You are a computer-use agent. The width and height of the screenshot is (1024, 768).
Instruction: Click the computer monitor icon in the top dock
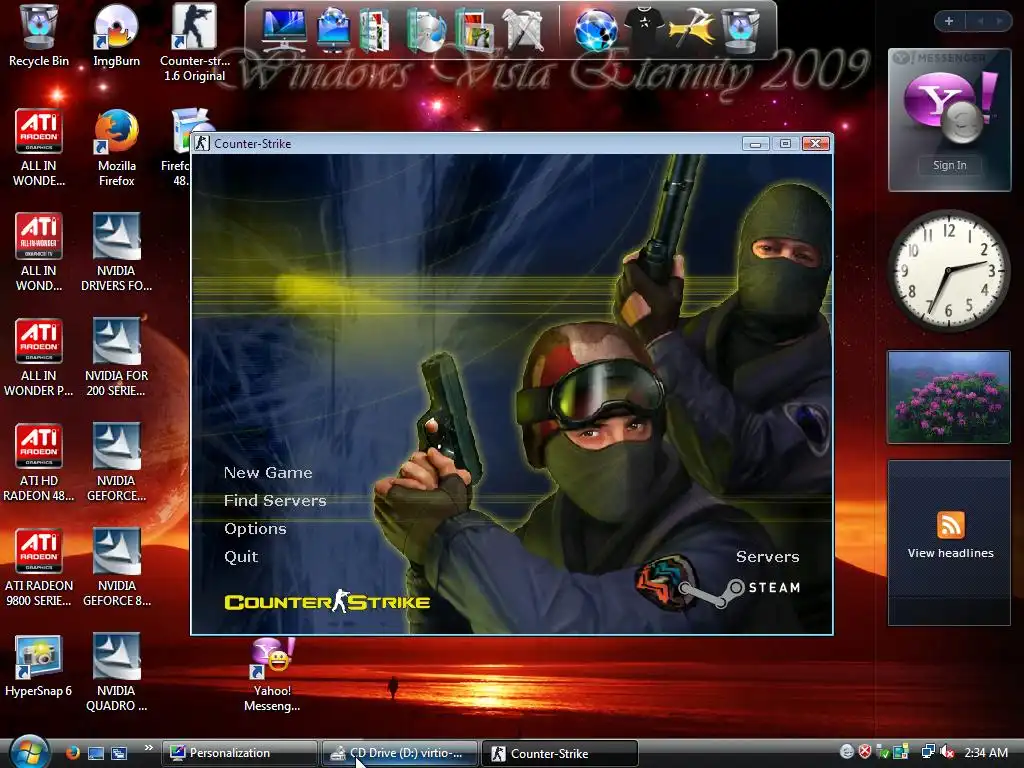pos(283,29)
